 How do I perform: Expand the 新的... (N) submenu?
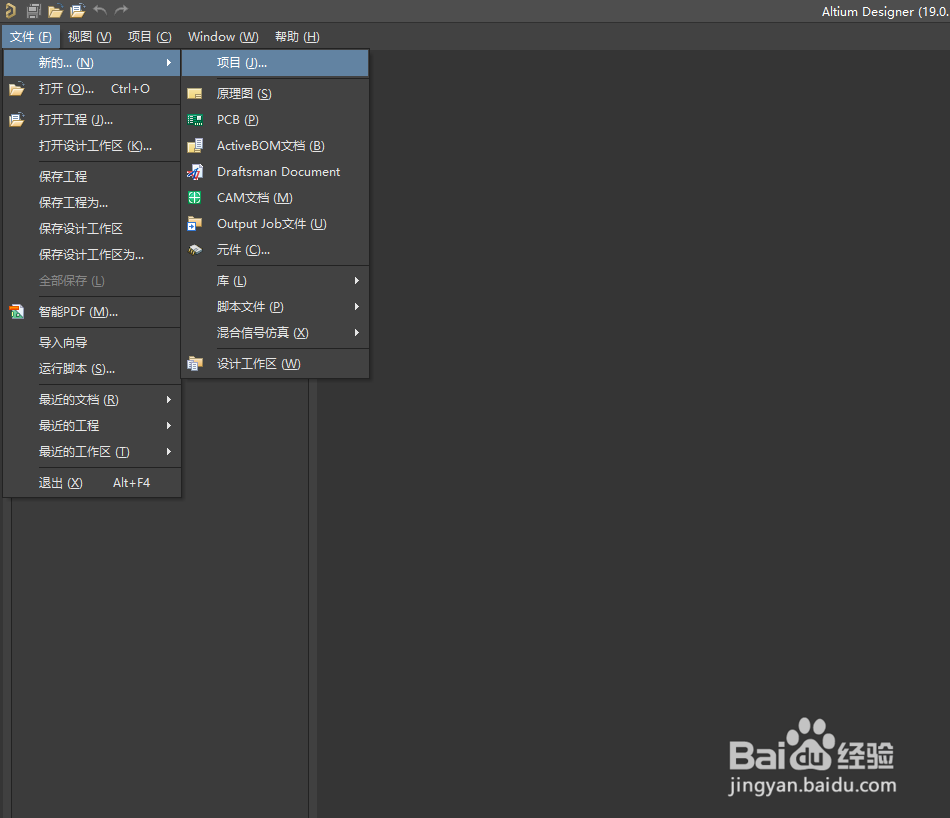pos(92,63)
